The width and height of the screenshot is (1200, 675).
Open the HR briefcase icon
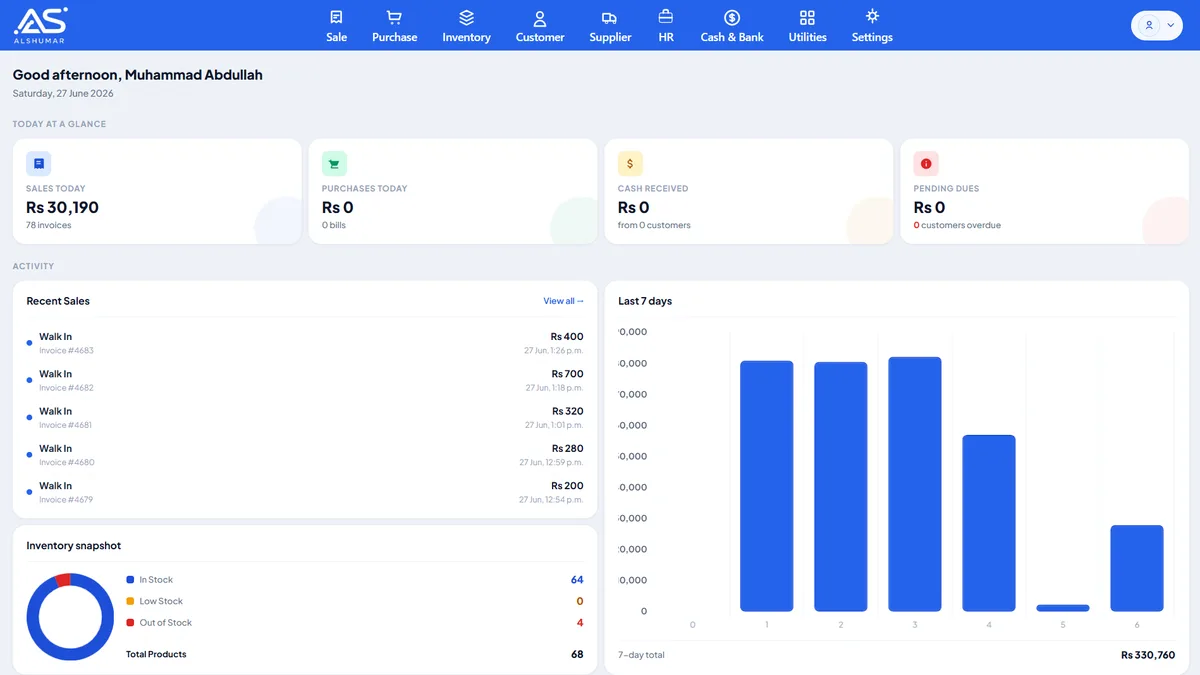click(x=666, y=17)
